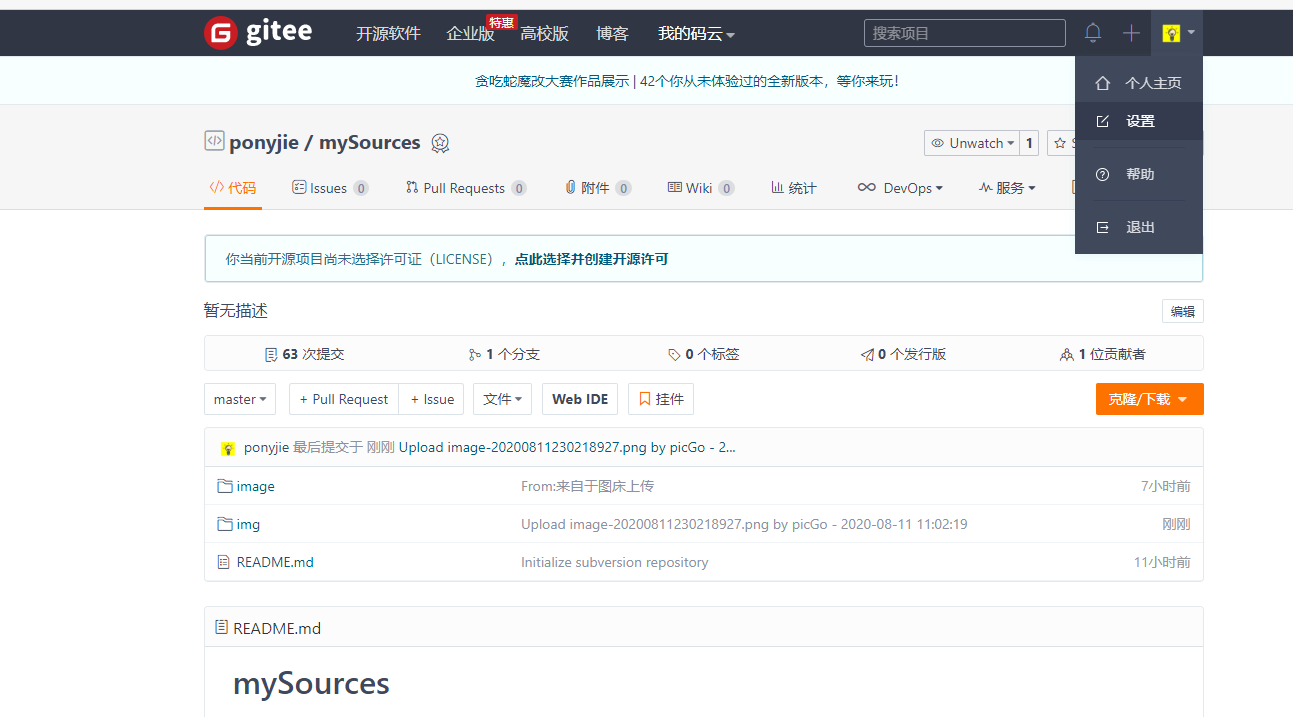The image size is (1293, 717).
Task: Click the watchers count 1
Action: [x=1029, y=143]
